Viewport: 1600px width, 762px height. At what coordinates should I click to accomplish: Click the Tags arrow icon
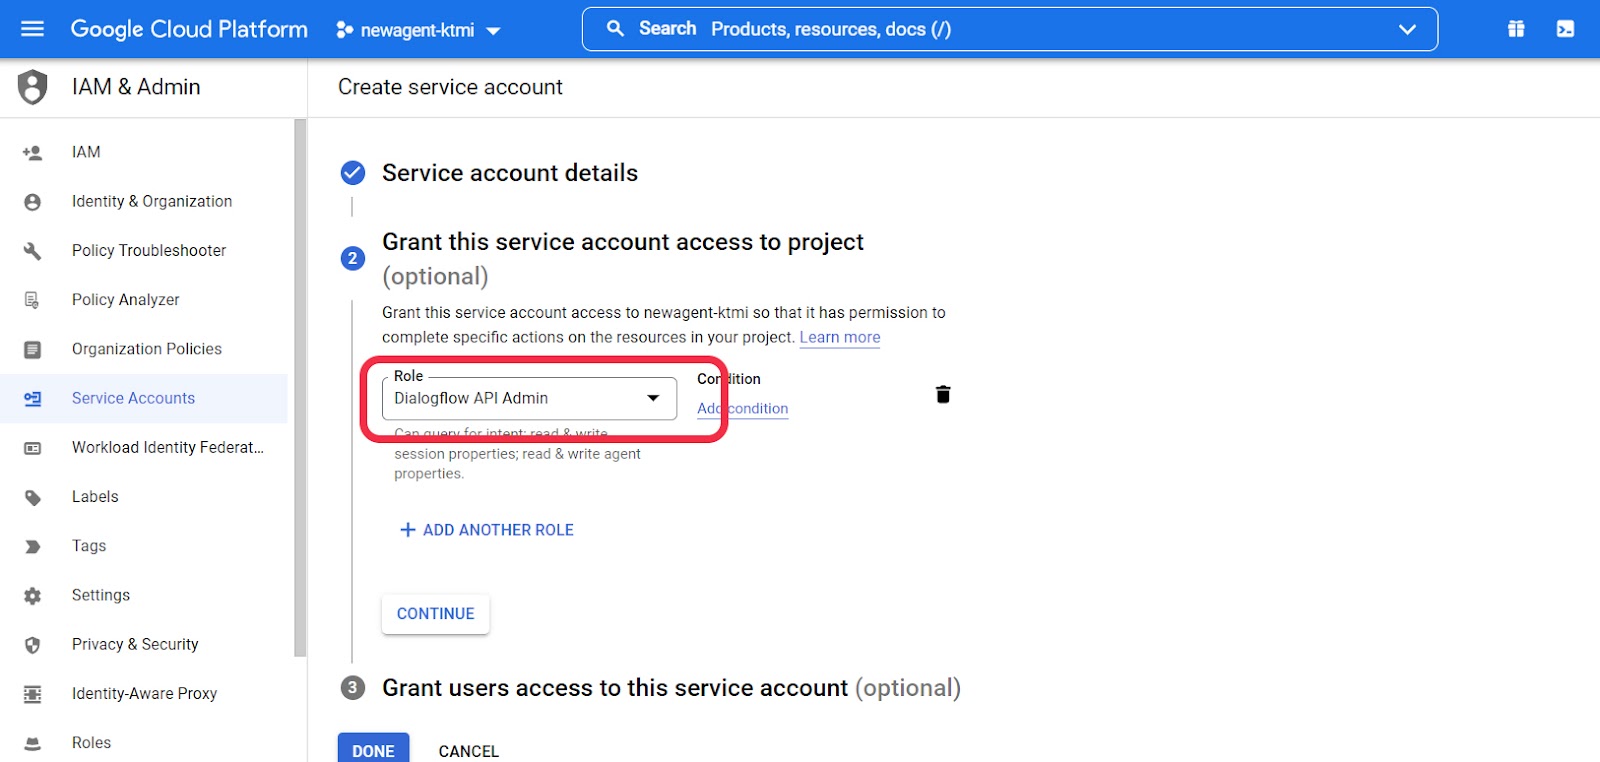tap(32, 546)
